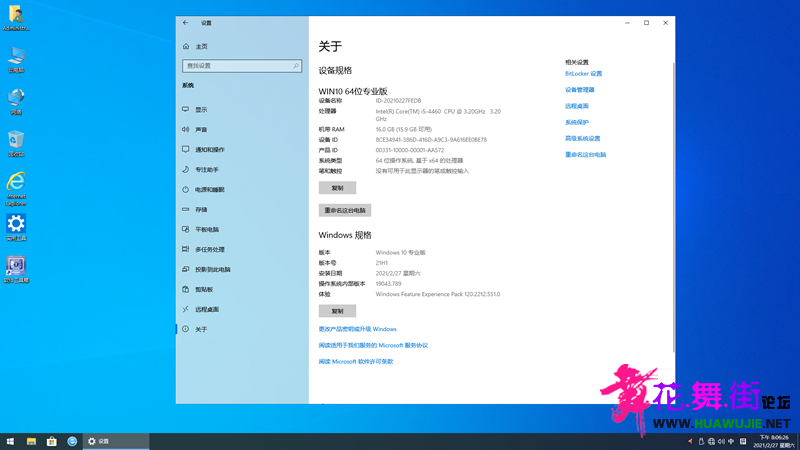Click the OS build value 19043.789
The image size is (800, 450).
[389, 284]
